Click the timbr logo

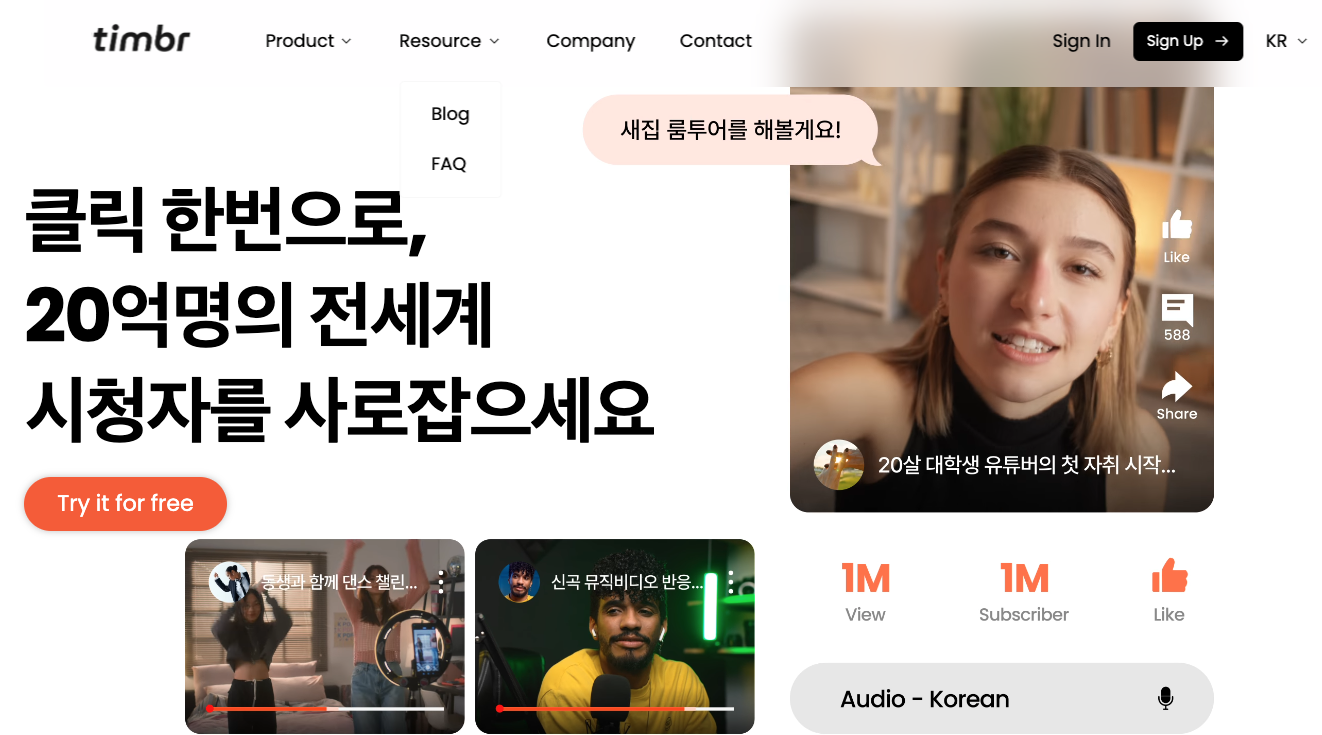pyautogui.click(x=141, y=40)
